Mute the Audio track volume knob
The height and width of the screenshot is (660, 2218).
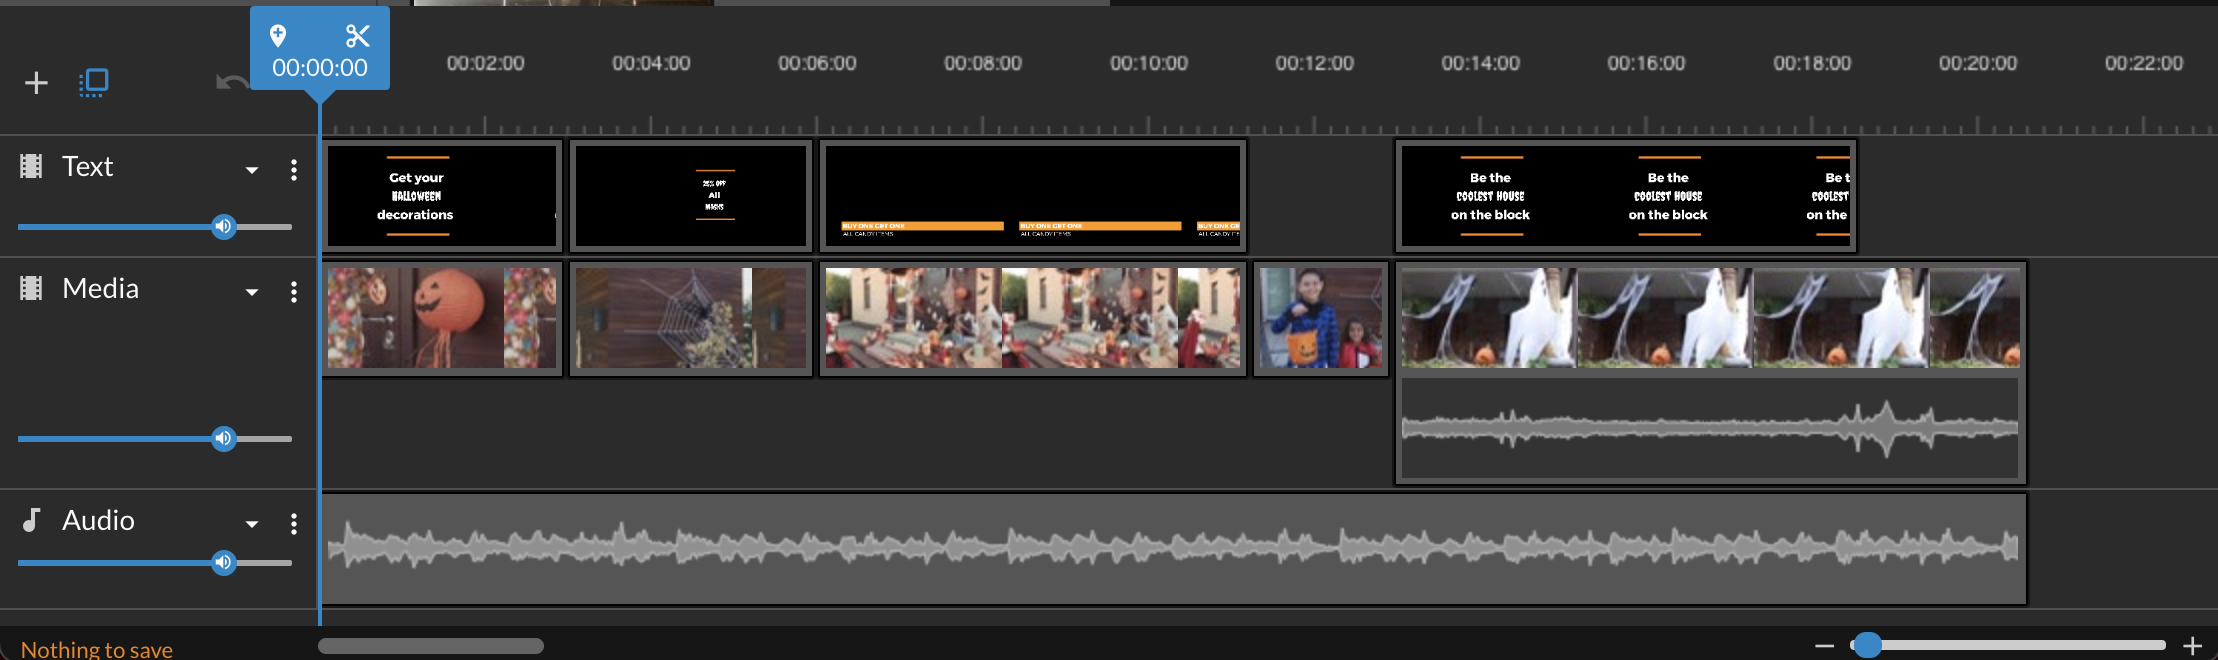[x=223, y=562]
